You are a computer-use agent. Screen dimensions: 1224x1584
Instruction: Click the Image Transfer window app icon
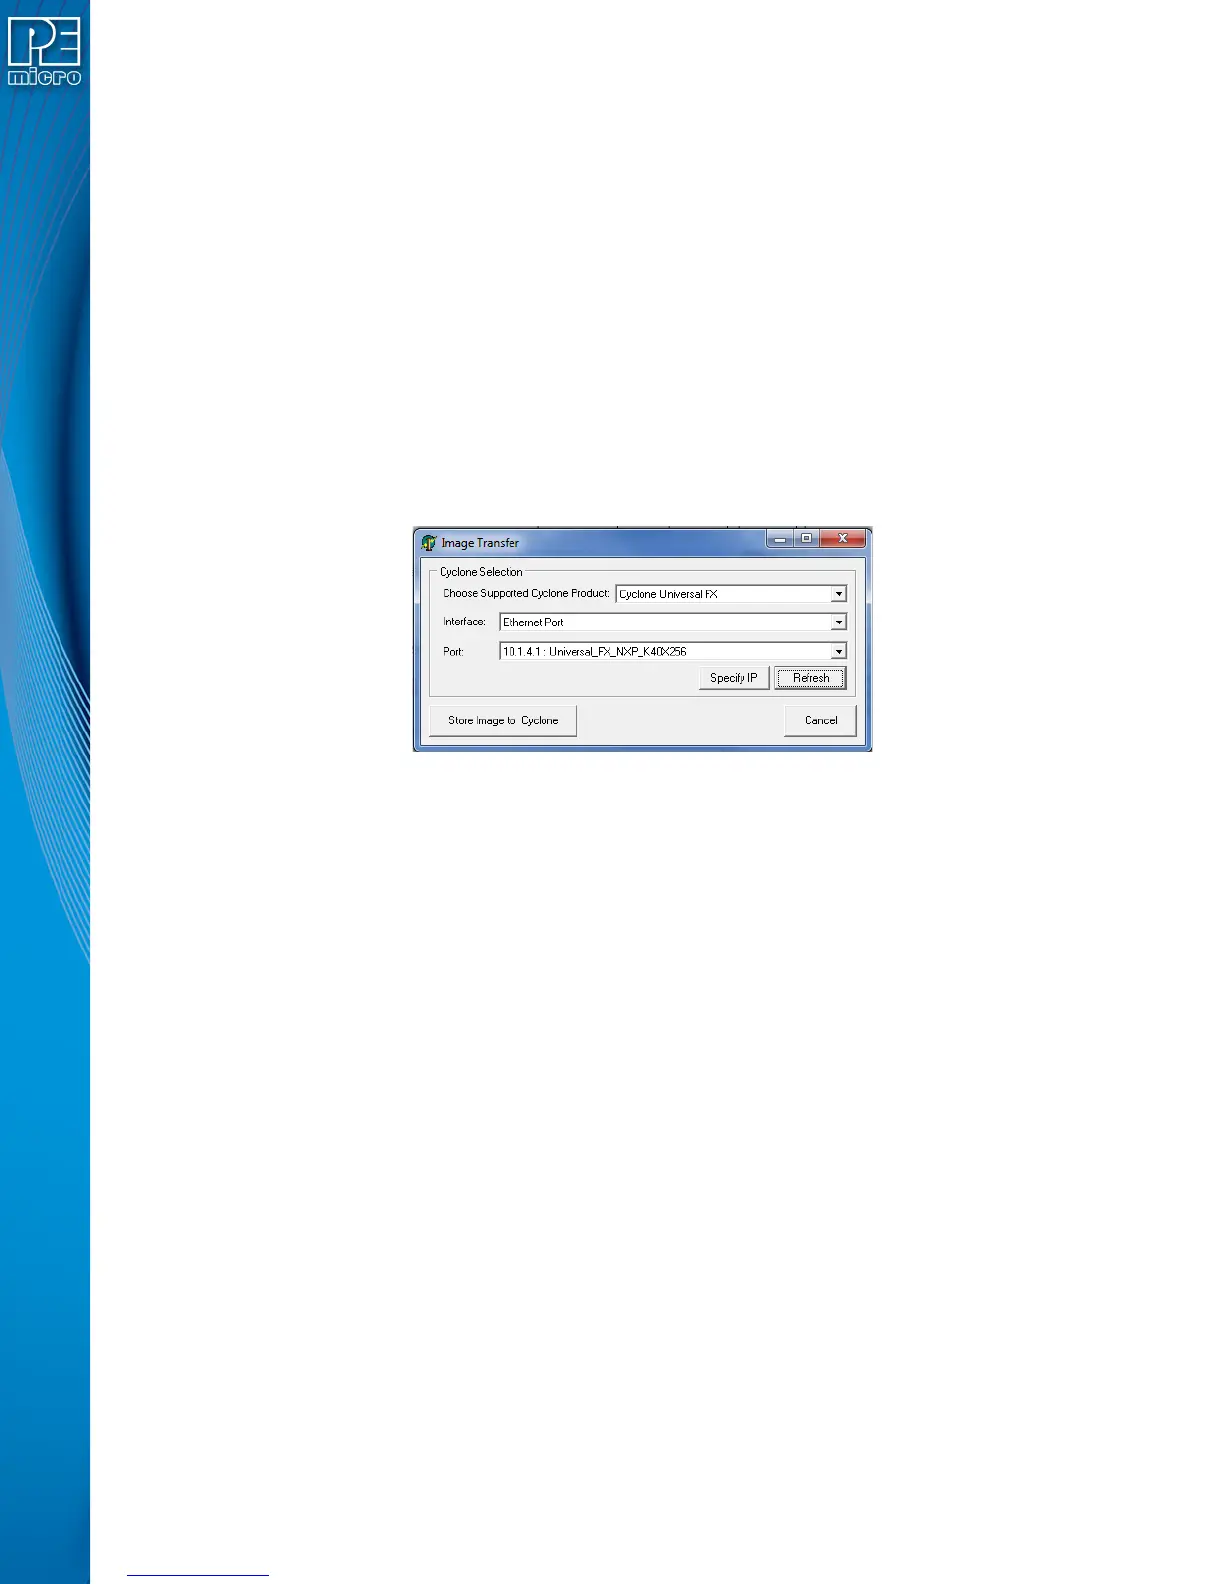429,543
